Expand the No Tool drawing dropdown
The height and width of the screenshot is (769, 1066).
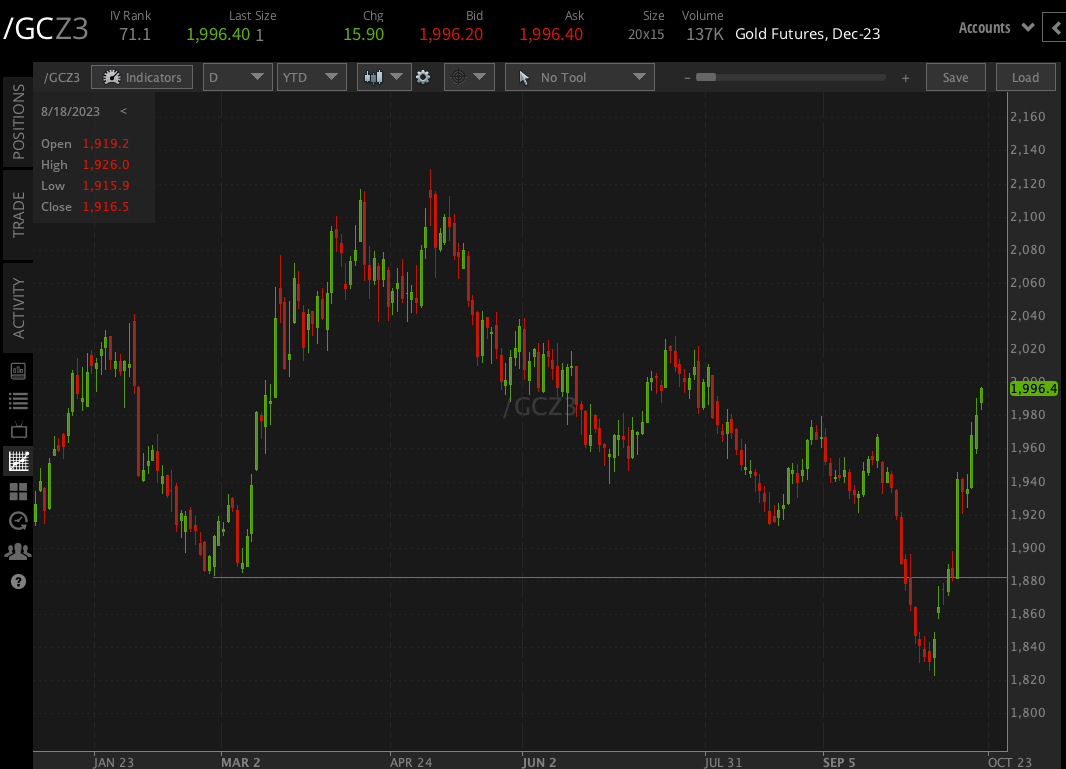point(579,78)
